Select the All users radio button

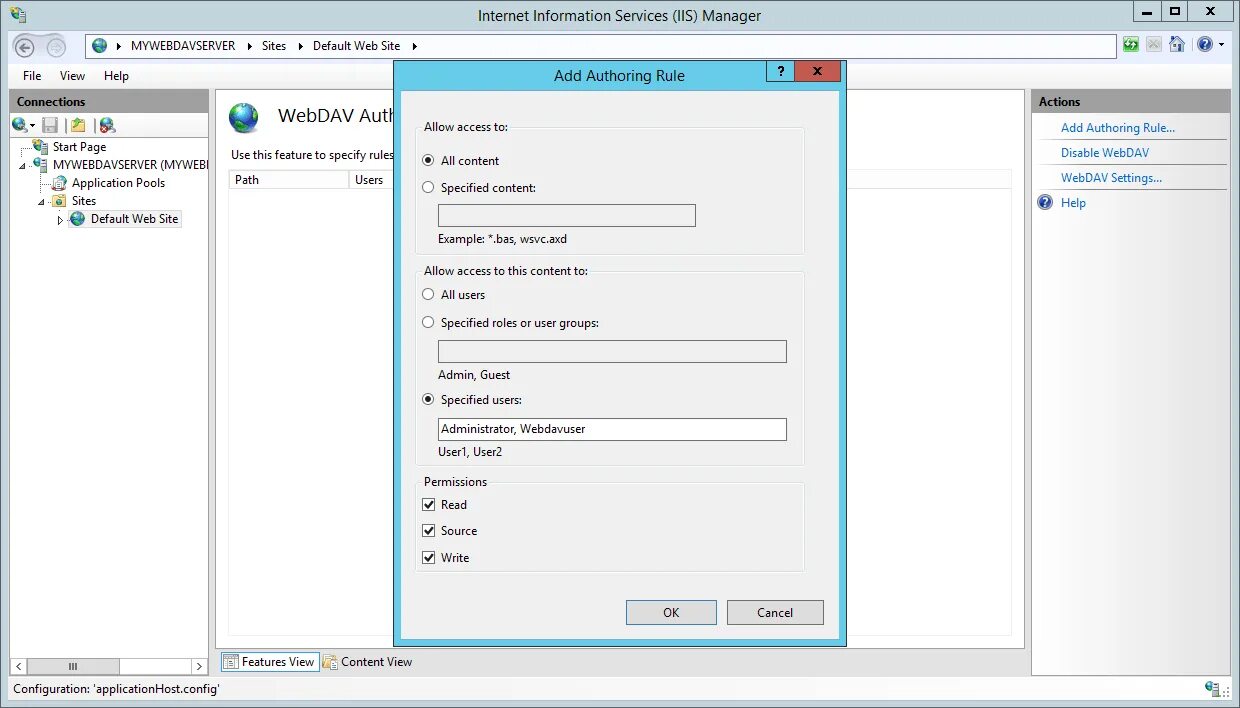(x=429, y=295)
